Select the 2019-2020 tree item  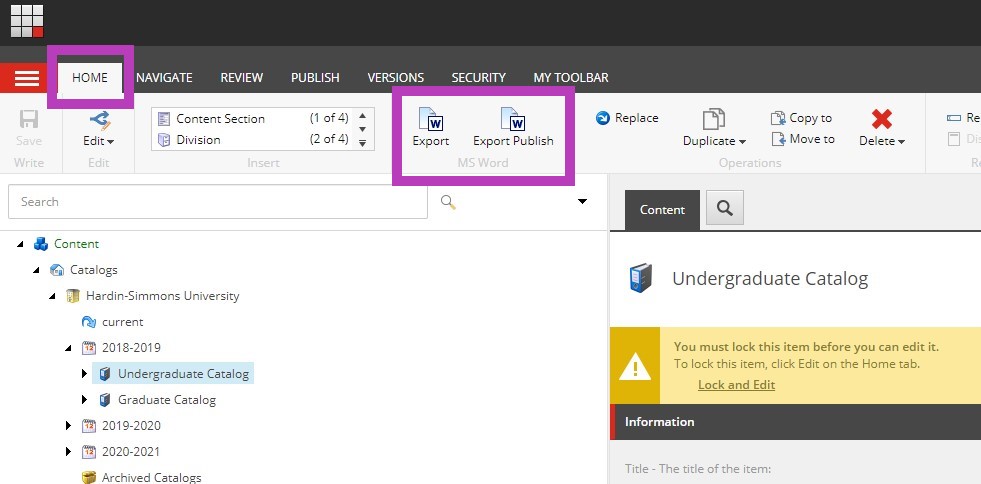(x=131, y=426)
